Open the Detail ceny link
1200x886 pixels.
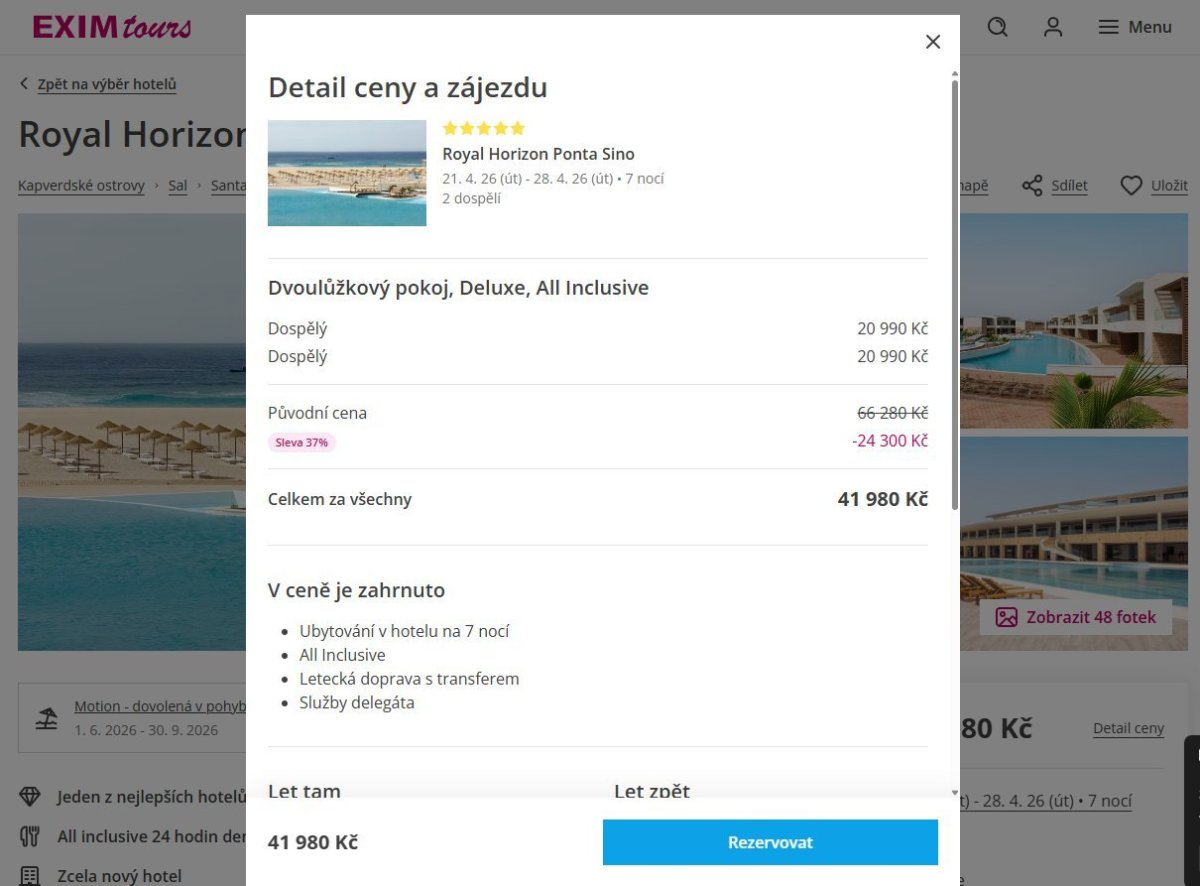(1128, 728)
